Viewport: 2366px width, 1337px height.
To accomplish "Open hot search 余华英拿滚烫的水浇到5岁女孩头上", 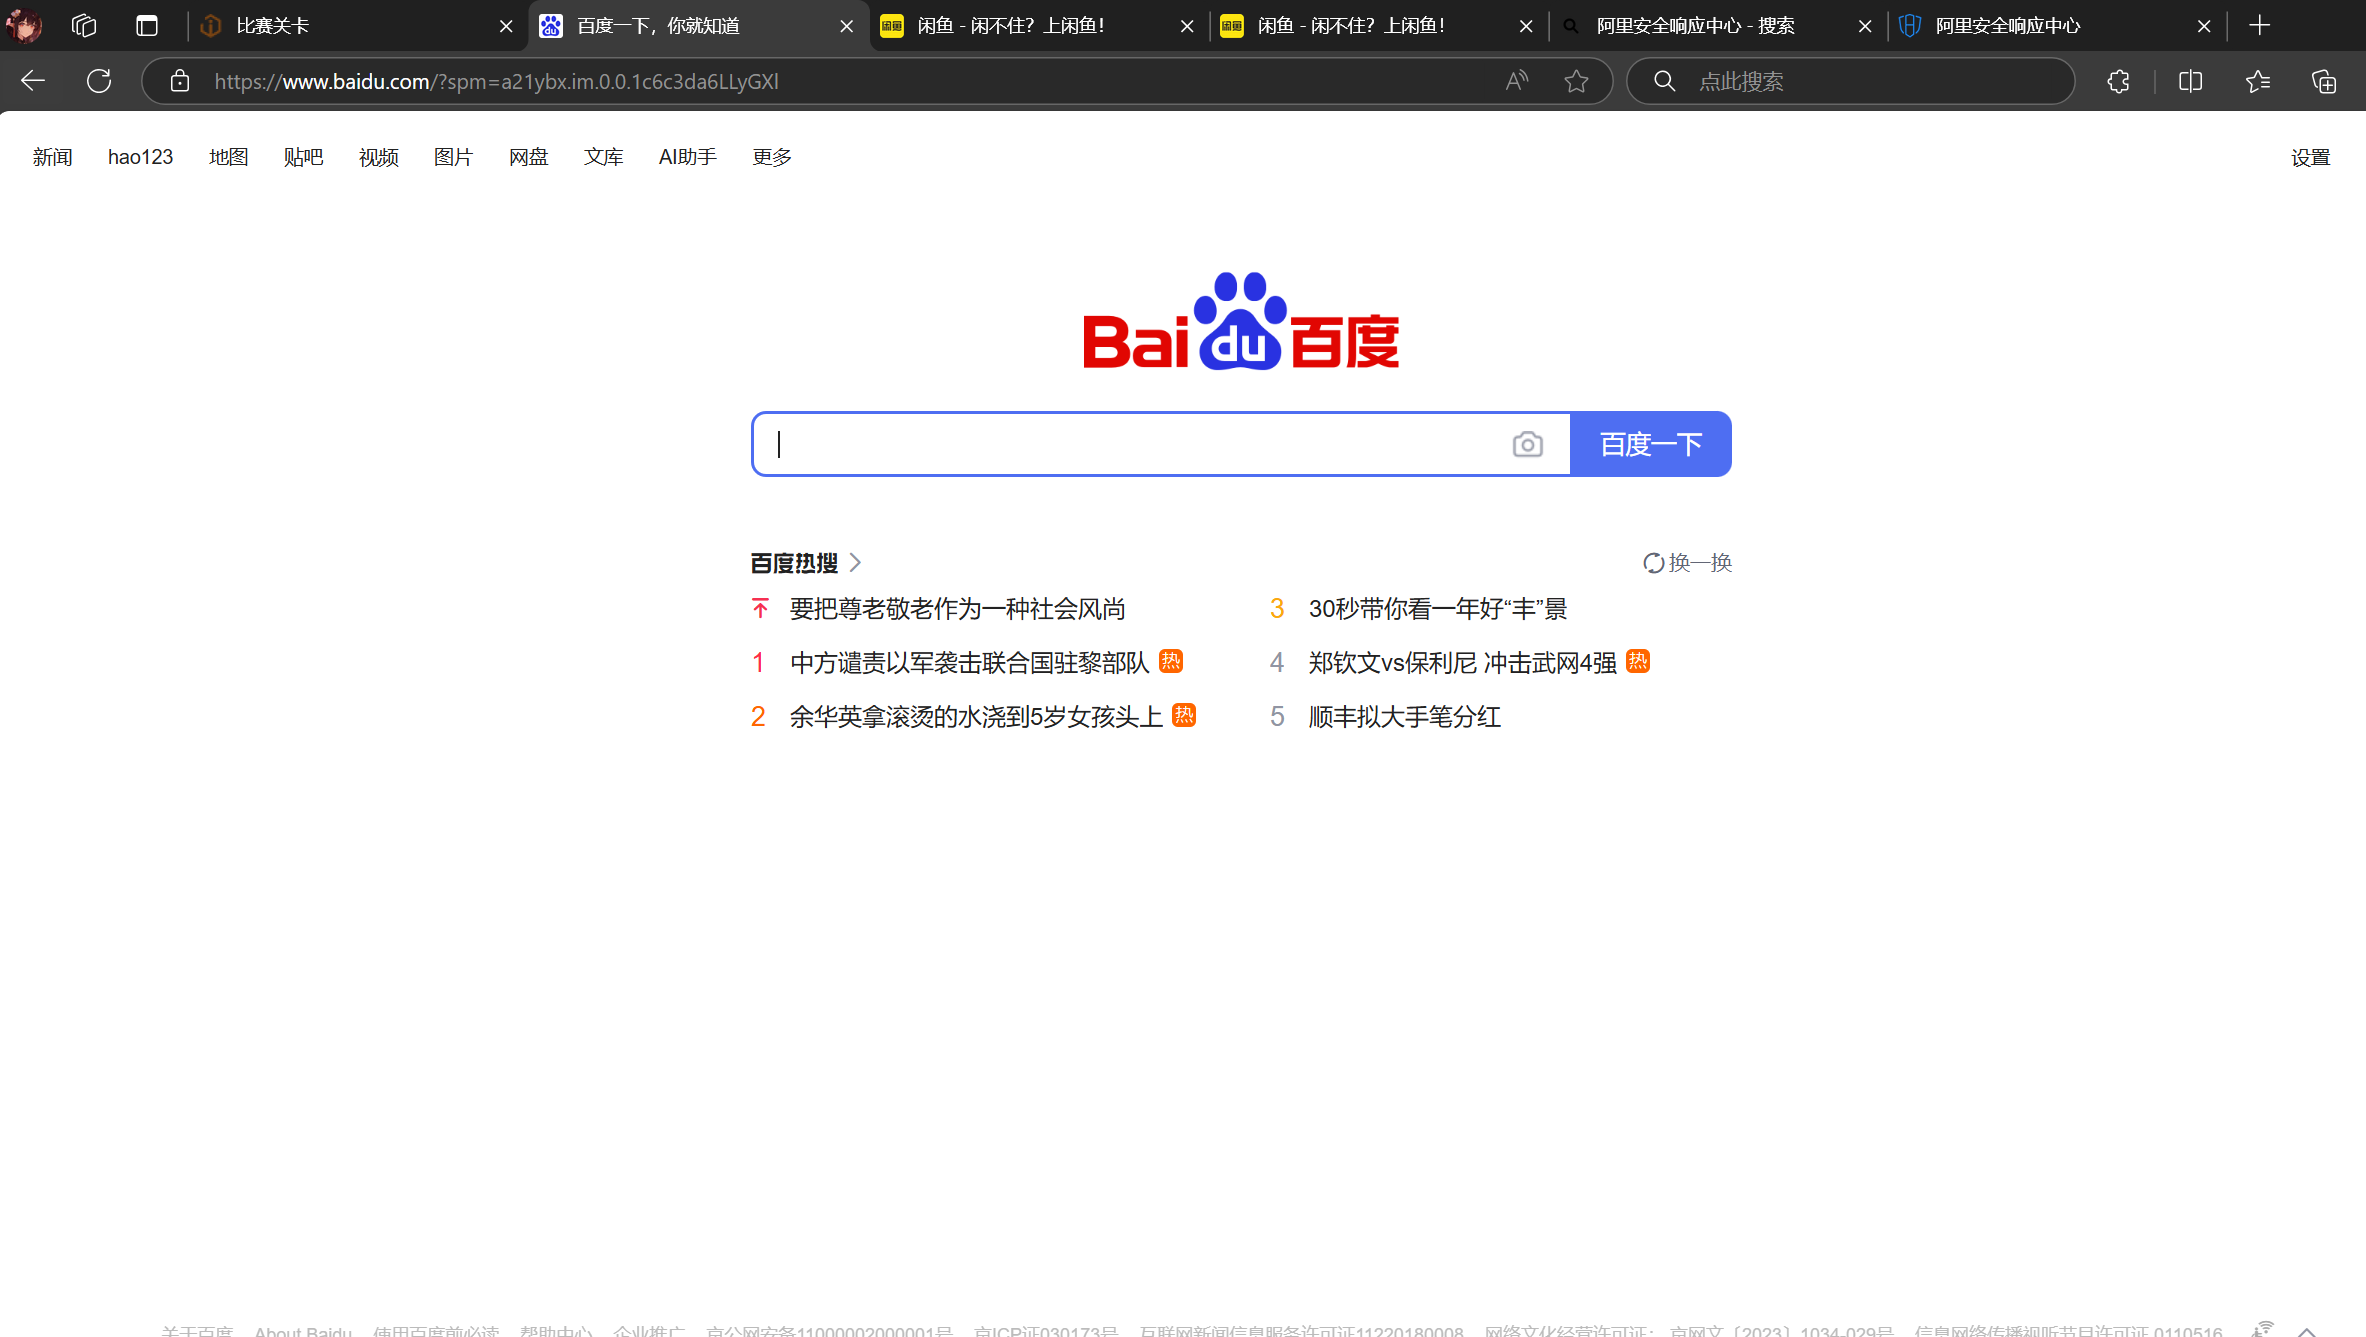I will coord(976,717).
